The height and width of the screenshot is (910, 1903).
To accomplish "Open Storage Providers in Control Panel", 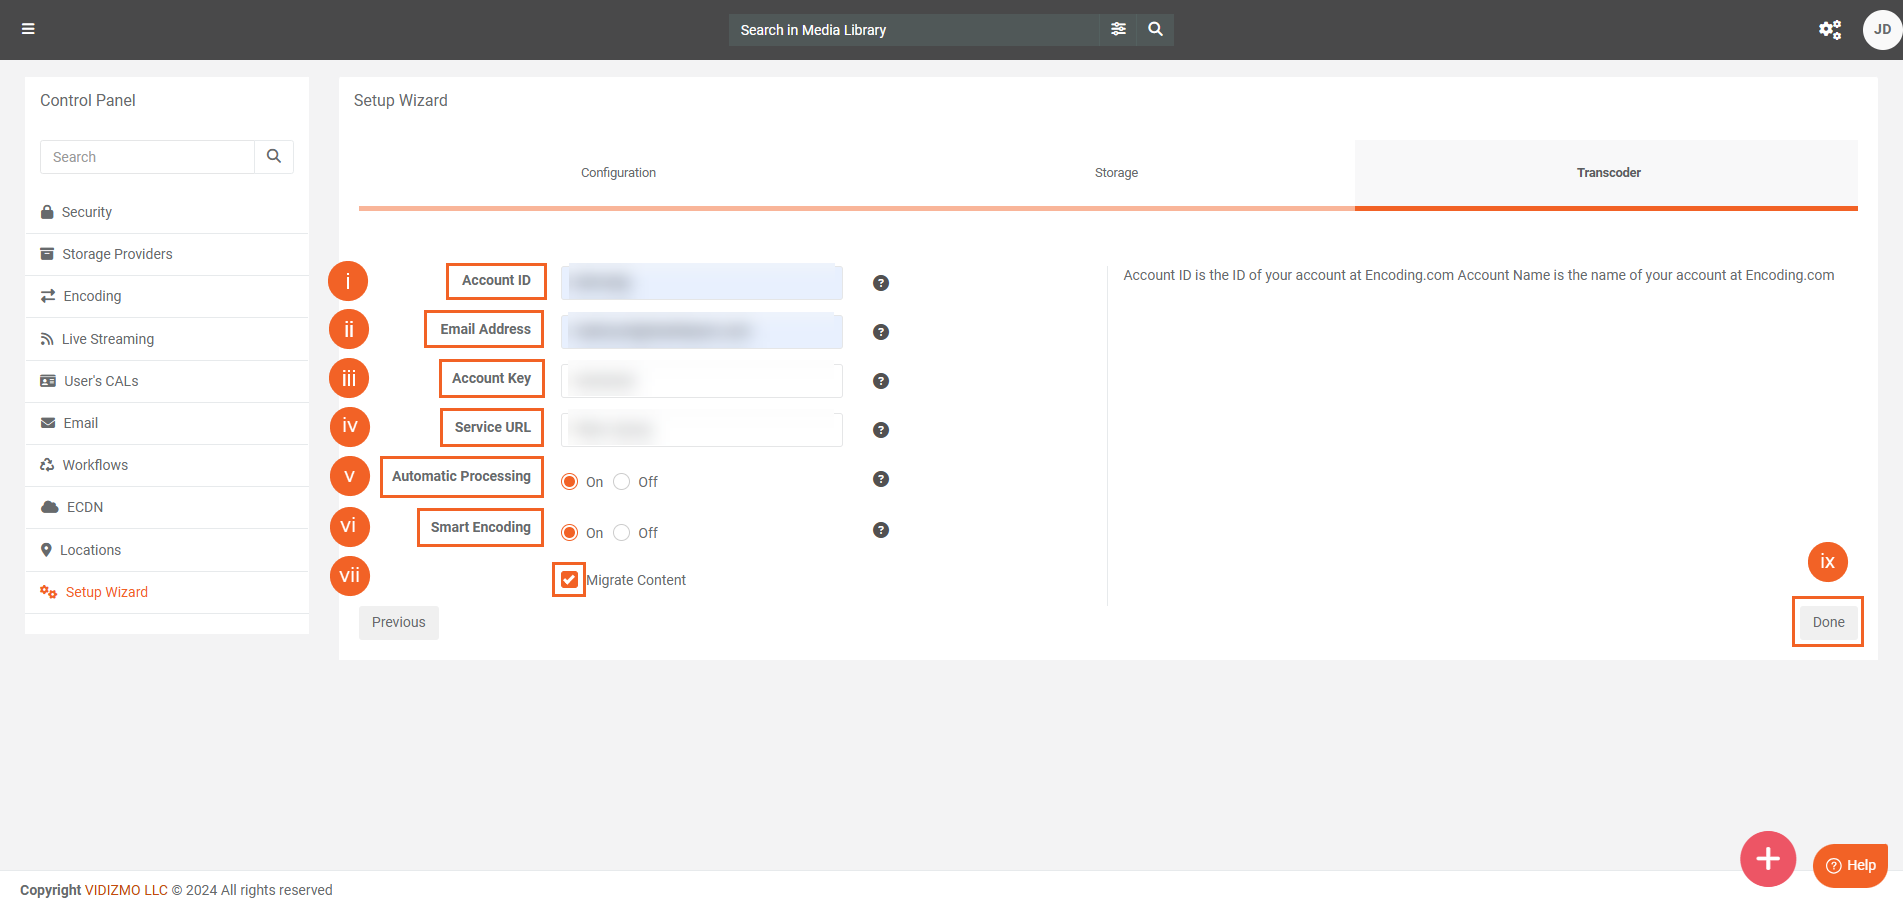I will click(x=117, y=254).
